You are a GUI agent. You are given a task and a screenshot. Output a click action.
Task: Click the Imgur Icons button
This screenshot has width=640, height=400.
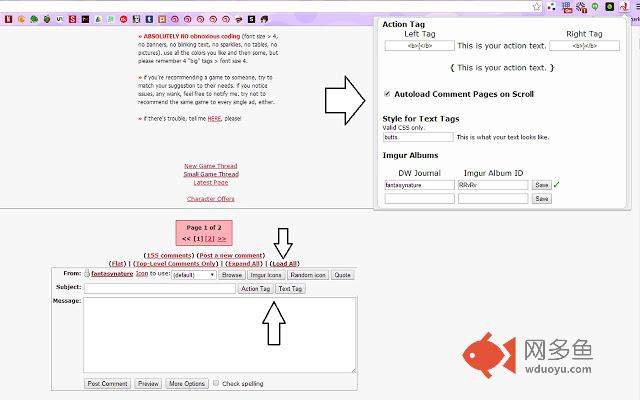pos(266,275)
